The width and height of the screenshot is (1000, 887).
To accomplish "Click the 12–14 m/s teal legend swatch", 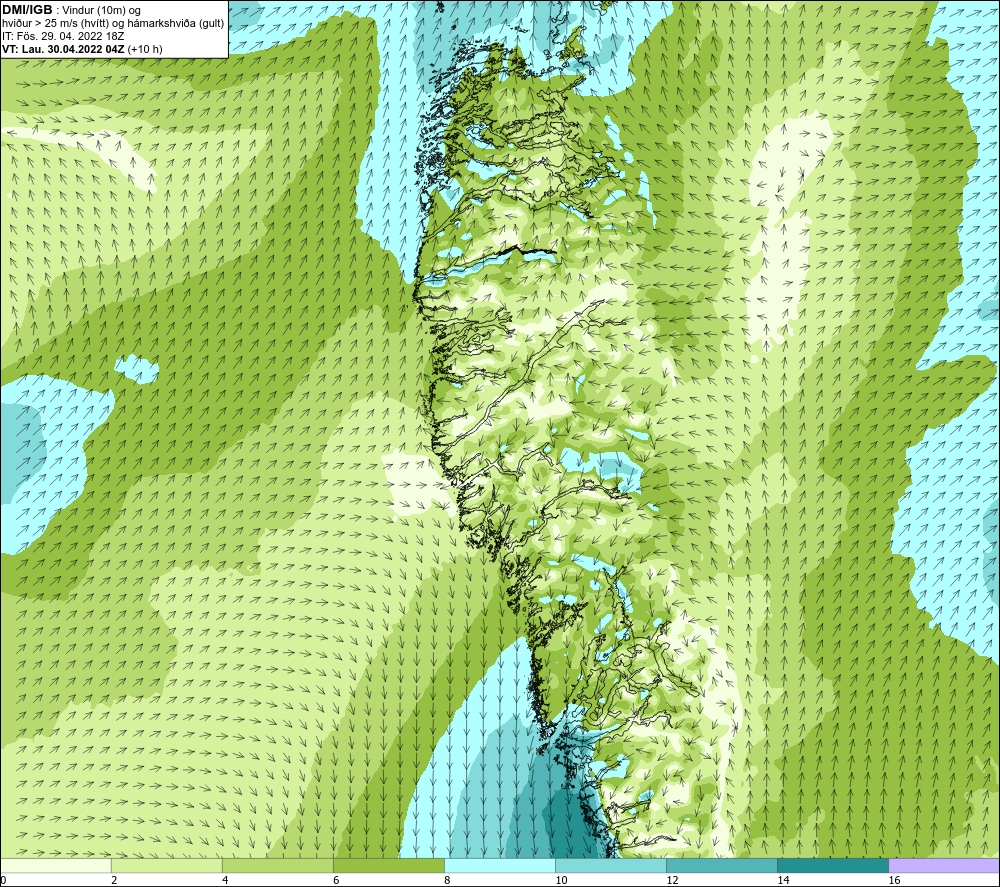I will click(x=722, y=865).
